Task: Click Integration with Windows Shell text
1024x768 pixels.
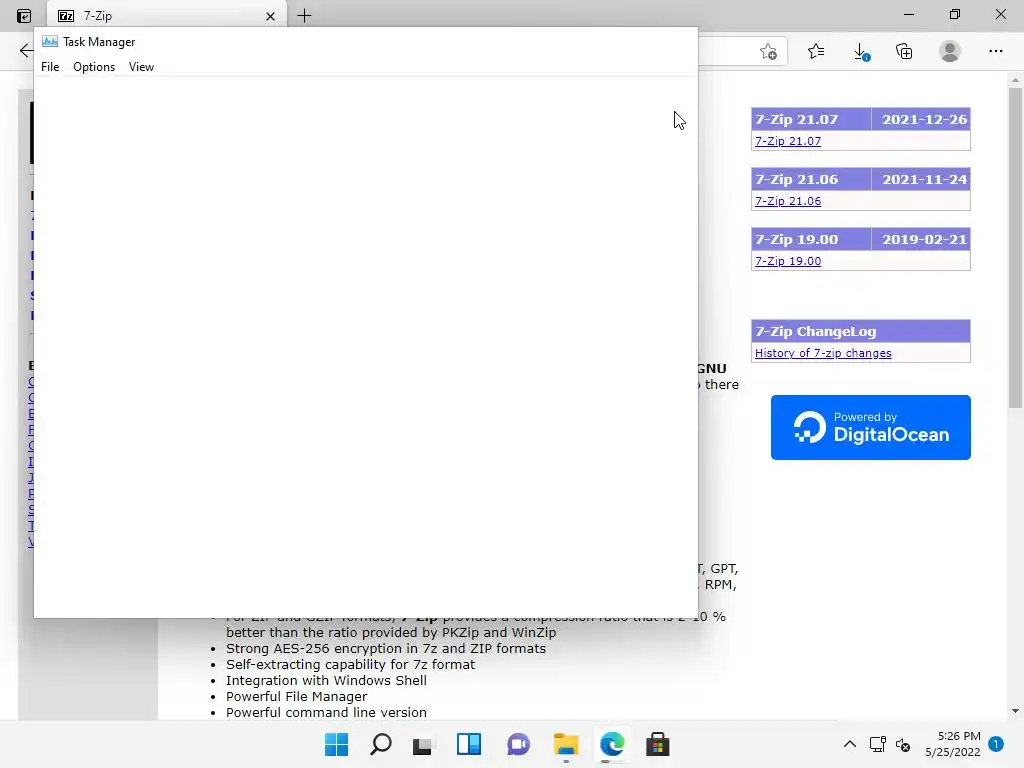Action: pos(326,680)
